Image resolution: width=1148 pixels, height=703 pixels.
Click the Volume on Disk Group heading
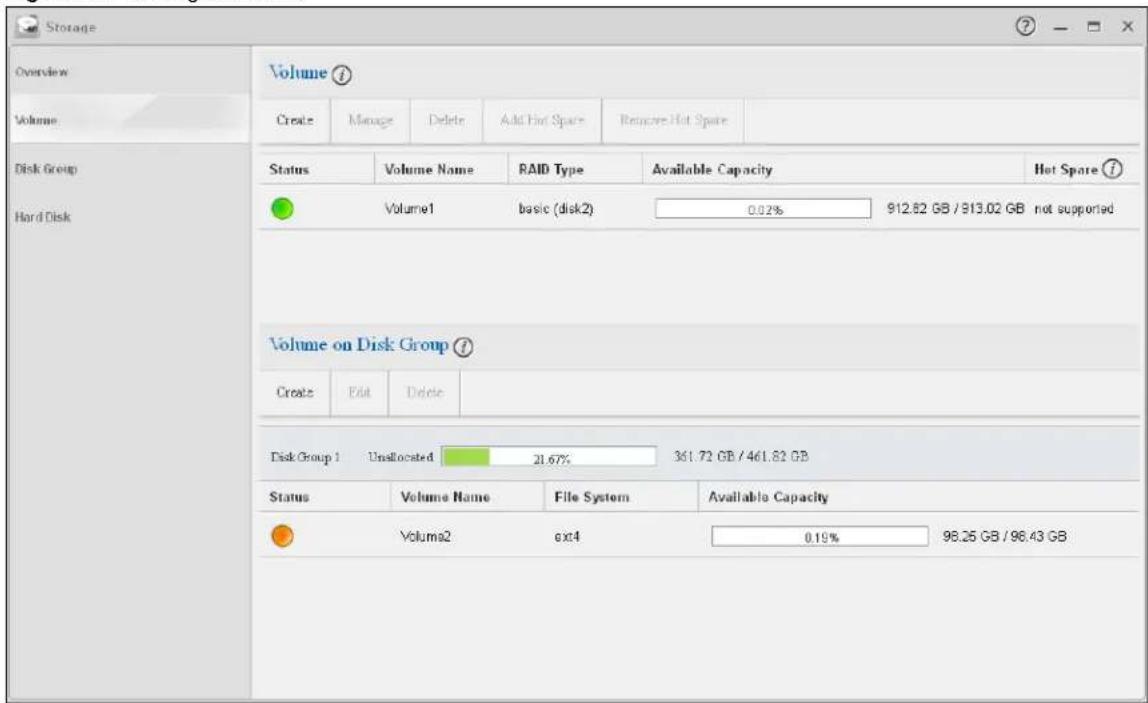pos(359,344)
